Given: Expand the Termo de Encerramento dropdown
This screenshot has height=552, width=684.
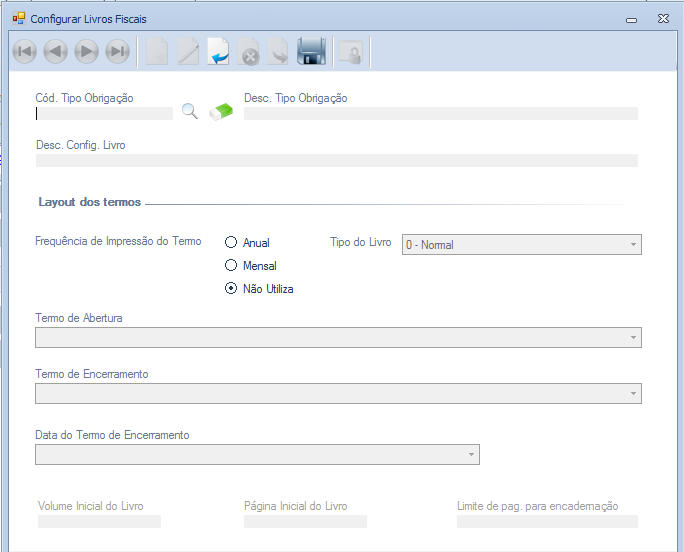Looking at the screenshot, I should click(x=338, y=394).
